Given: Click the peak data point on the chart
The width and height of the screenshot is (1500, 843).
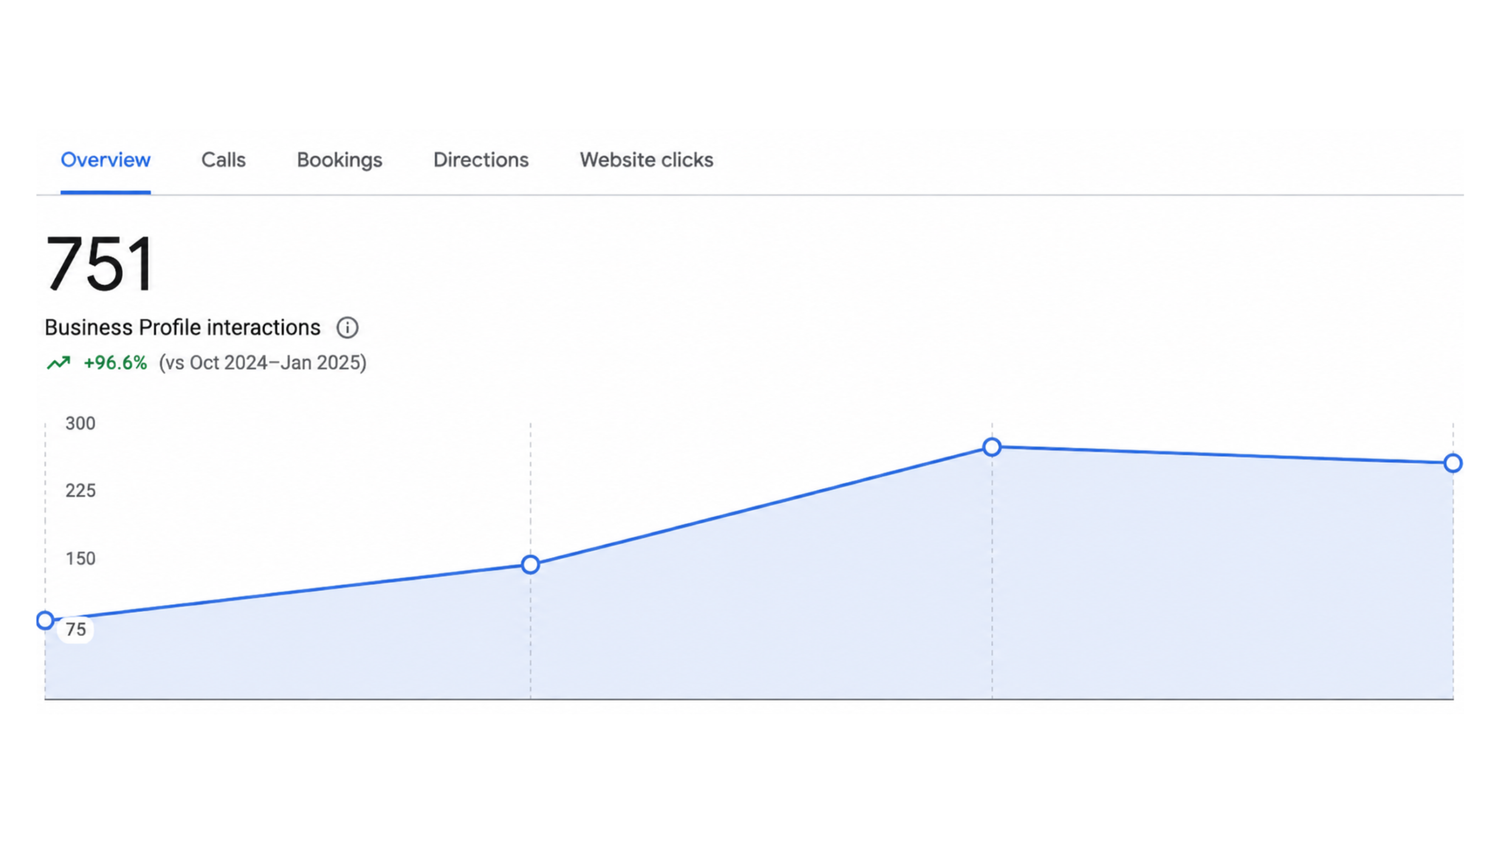Looking at the screenshot, I should coord(992,447).
